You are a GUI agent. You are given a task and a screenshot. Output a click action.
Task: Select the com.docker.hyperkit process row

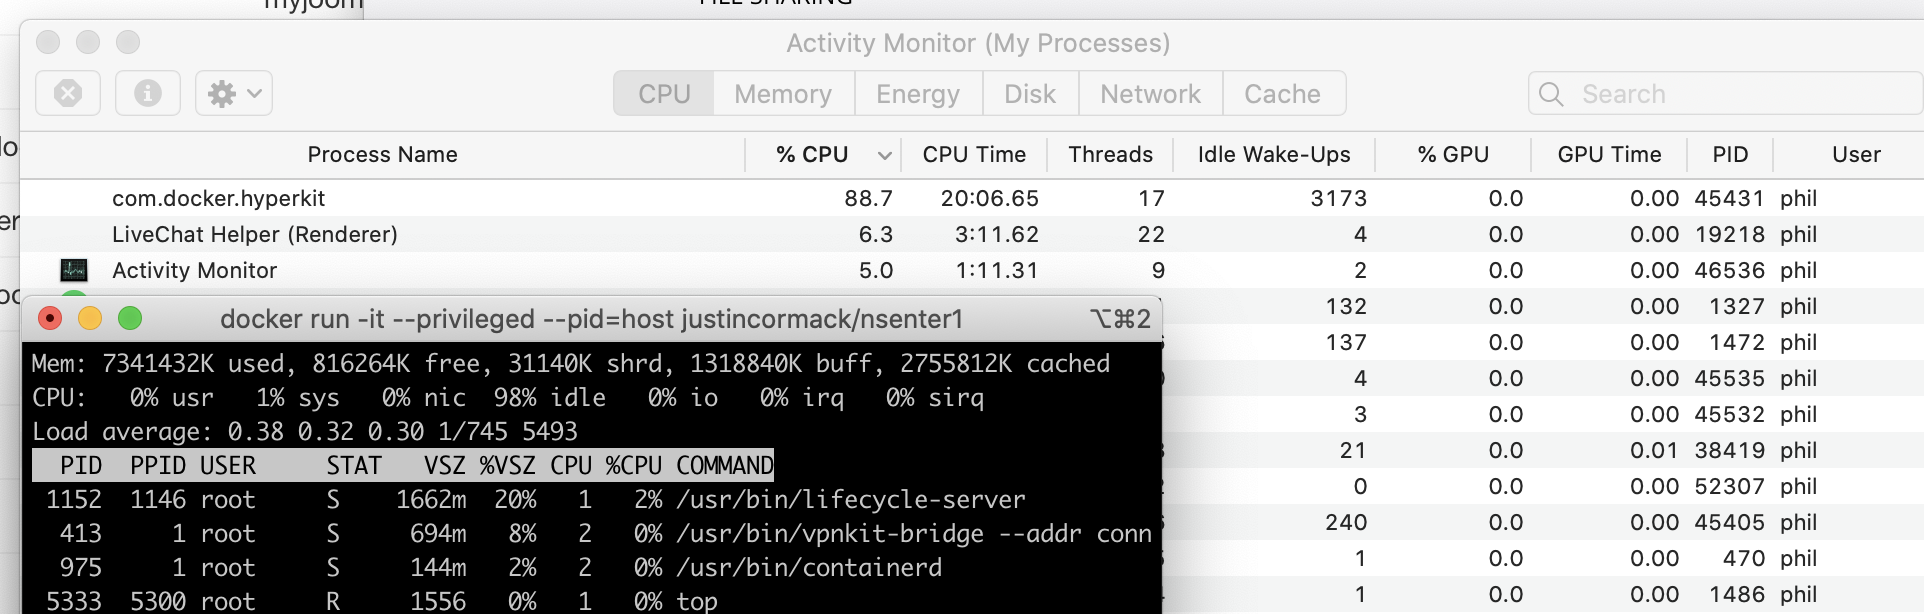[972, 198]
